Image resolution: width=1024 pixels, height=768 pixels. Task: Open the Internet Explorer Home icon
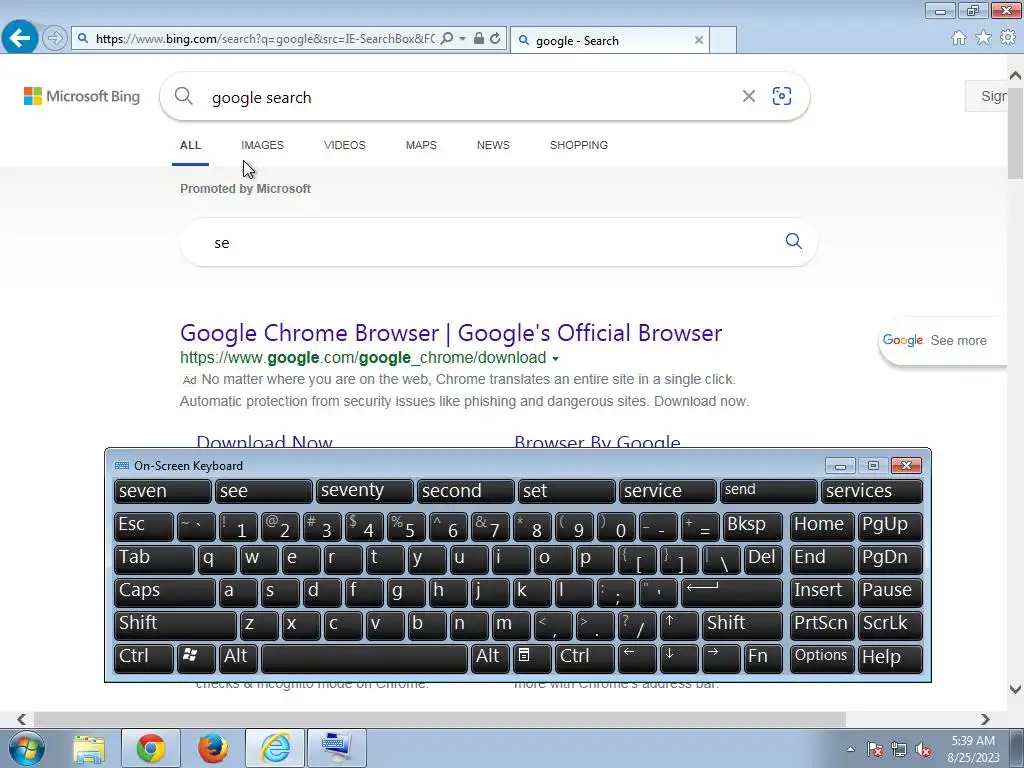click(x=959, y=38)
